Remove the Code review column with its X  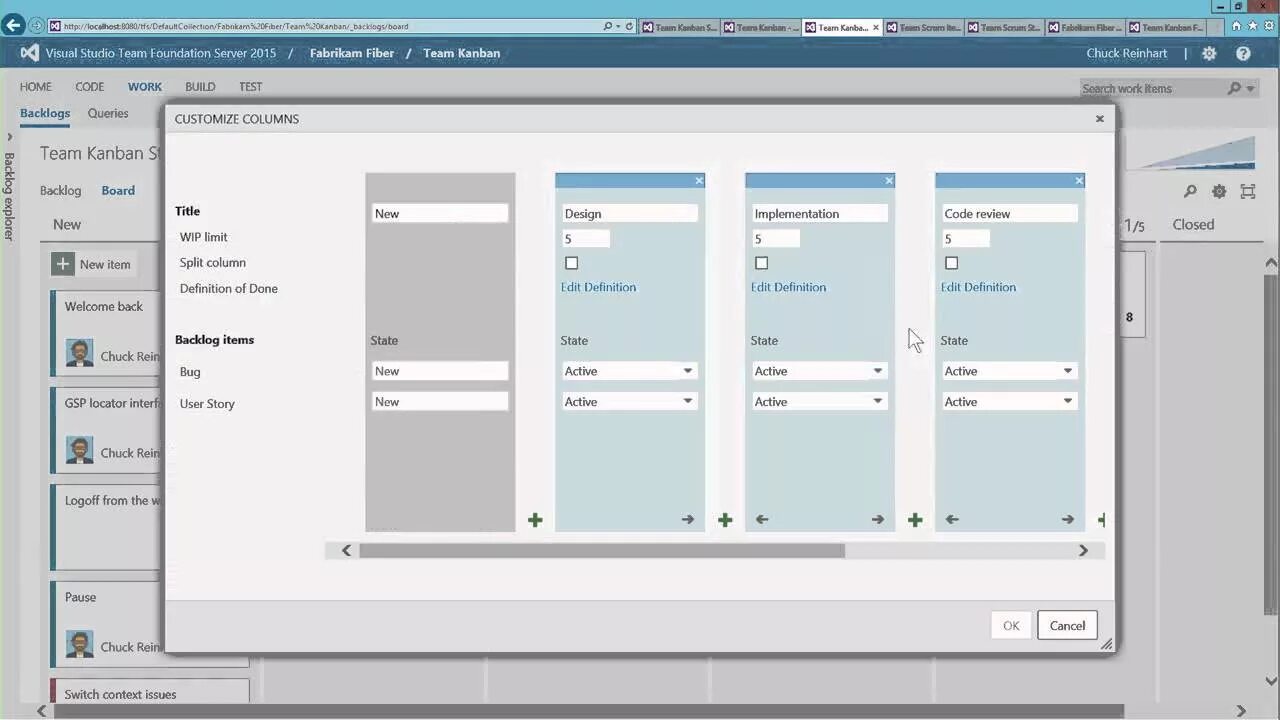[1079, 181]
